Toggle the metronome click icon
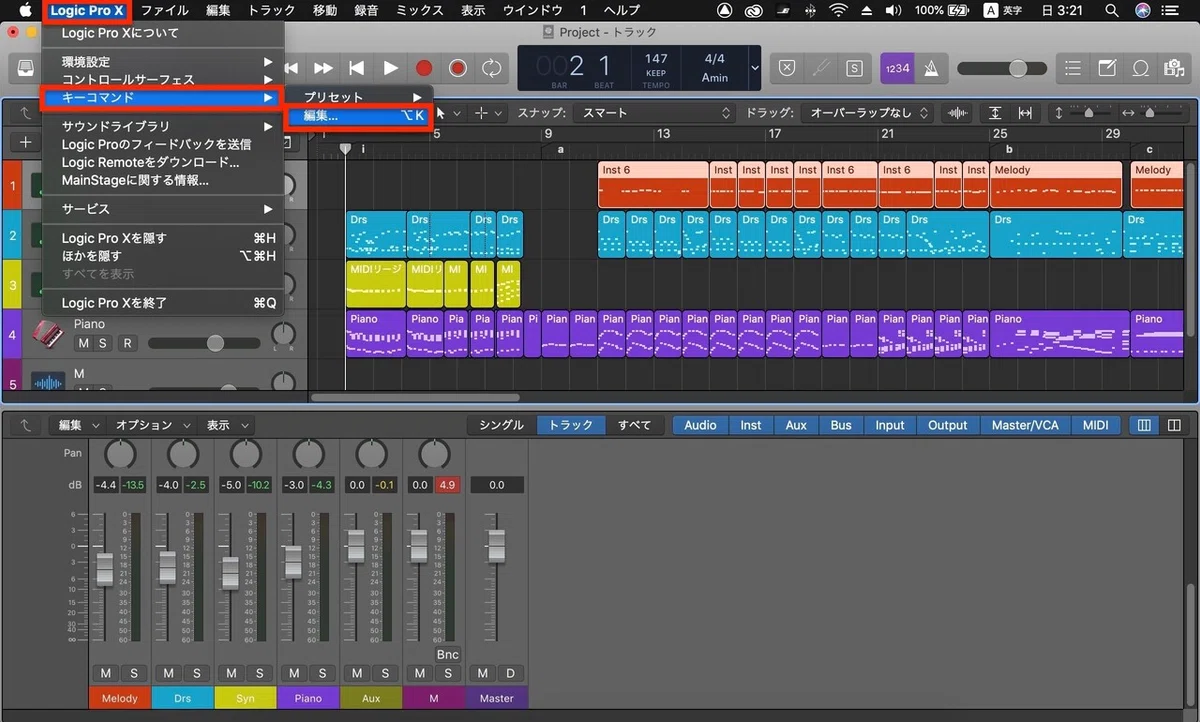The height and width of the screenshot is (722, 1200). 931,68
